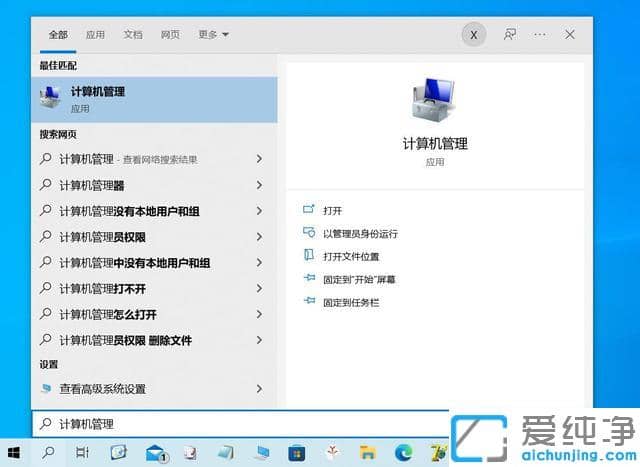Image resolution: width=640 pixels, height=467 pixels.
Task: Click suggestion text 计算机管理怎么打开
Action: pyautogui.click(x=108, y=315)
